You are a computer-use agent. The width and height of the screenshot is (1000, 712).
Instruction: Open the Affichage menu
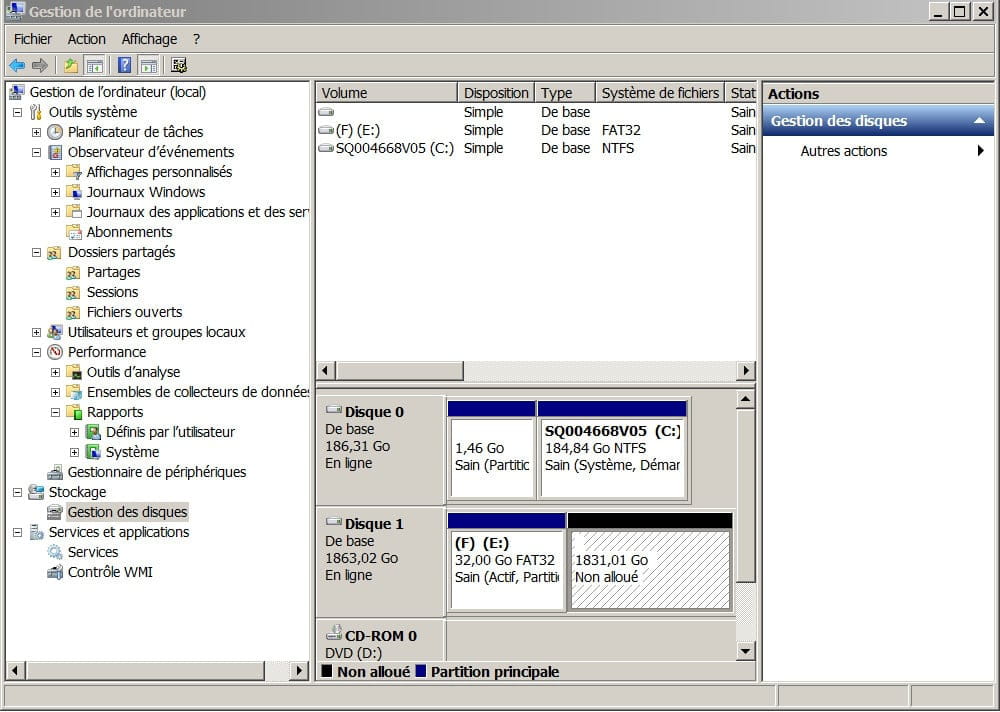(149, 40)
